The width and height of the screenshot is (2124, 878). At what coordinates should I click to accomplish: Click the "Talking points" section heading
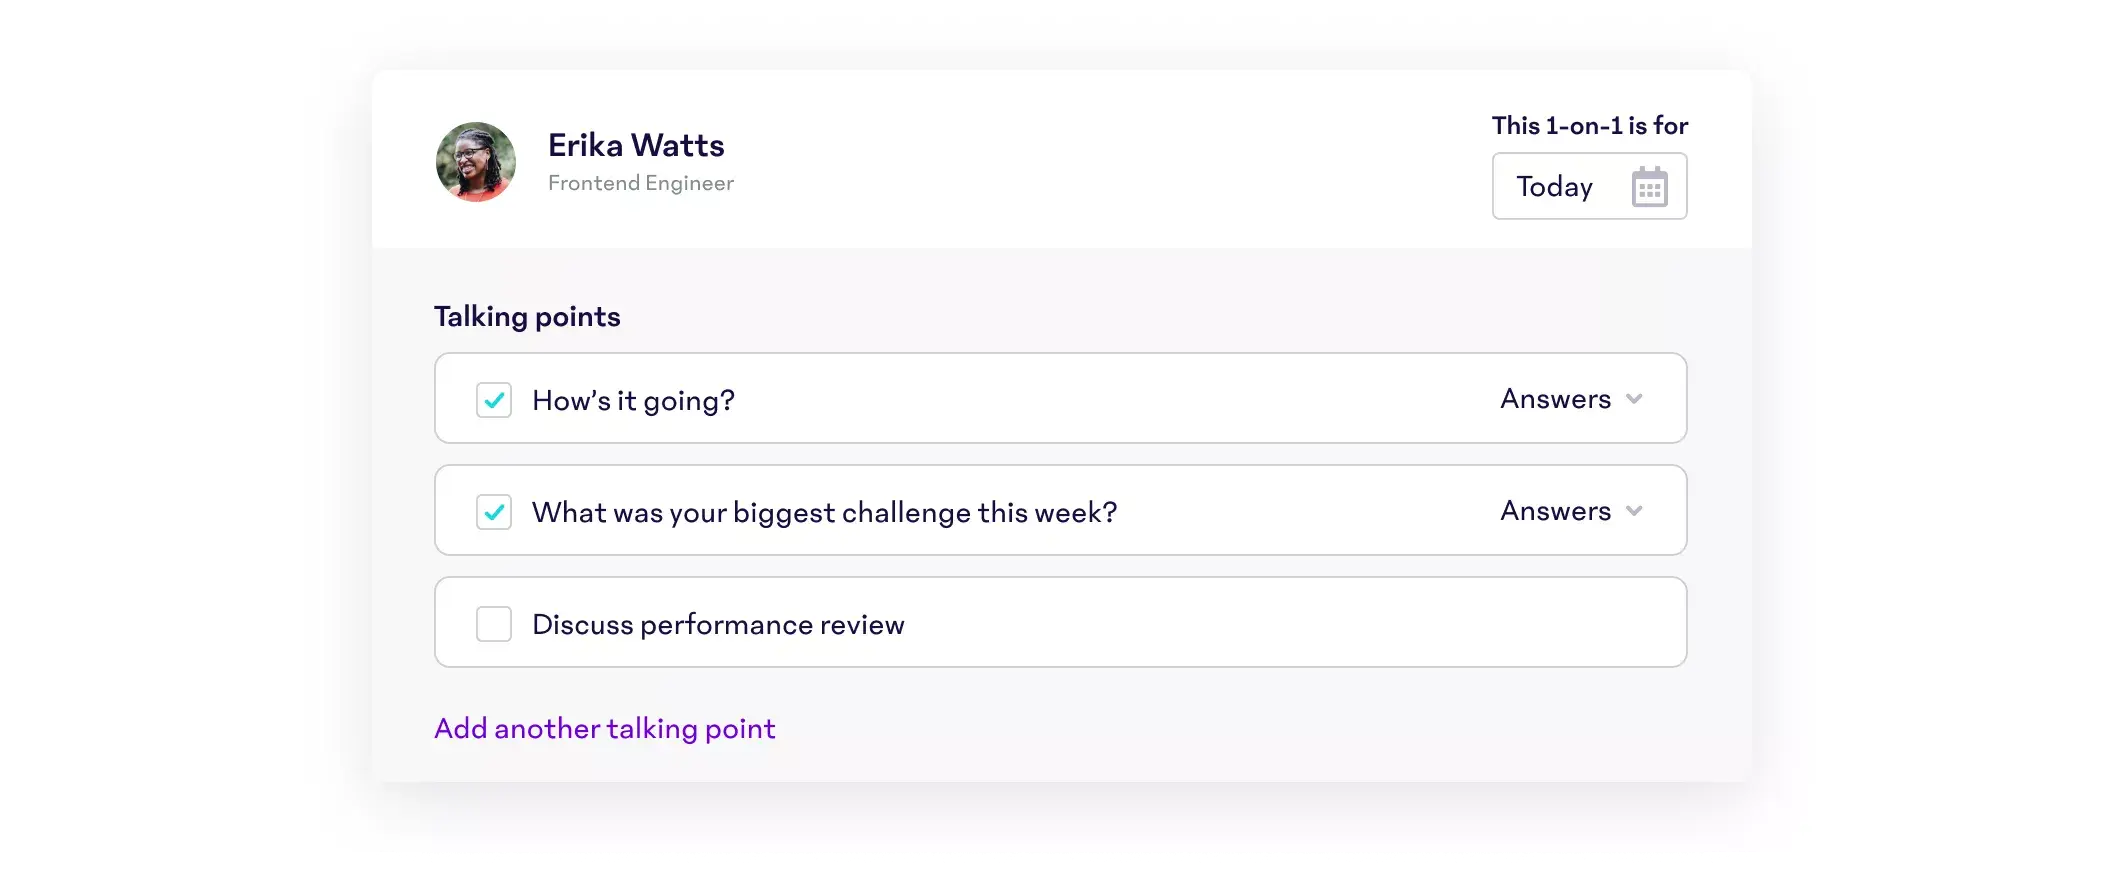point(527,317)
